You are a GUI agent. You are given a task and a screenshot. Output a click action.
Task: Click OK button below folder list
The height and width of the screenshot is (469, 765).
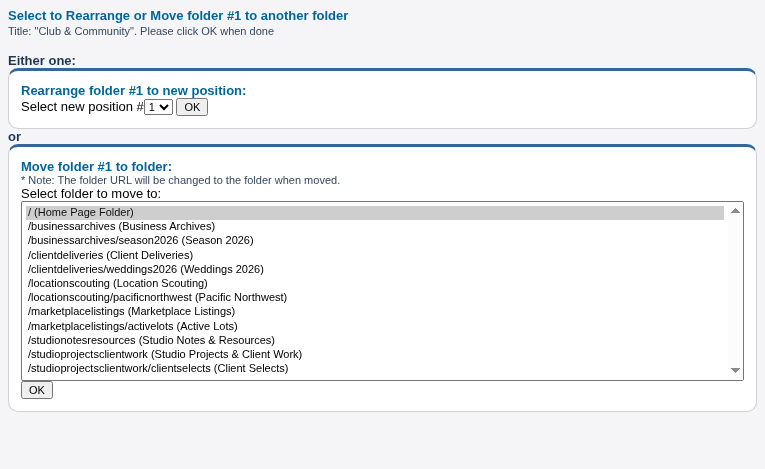[37, 390]
